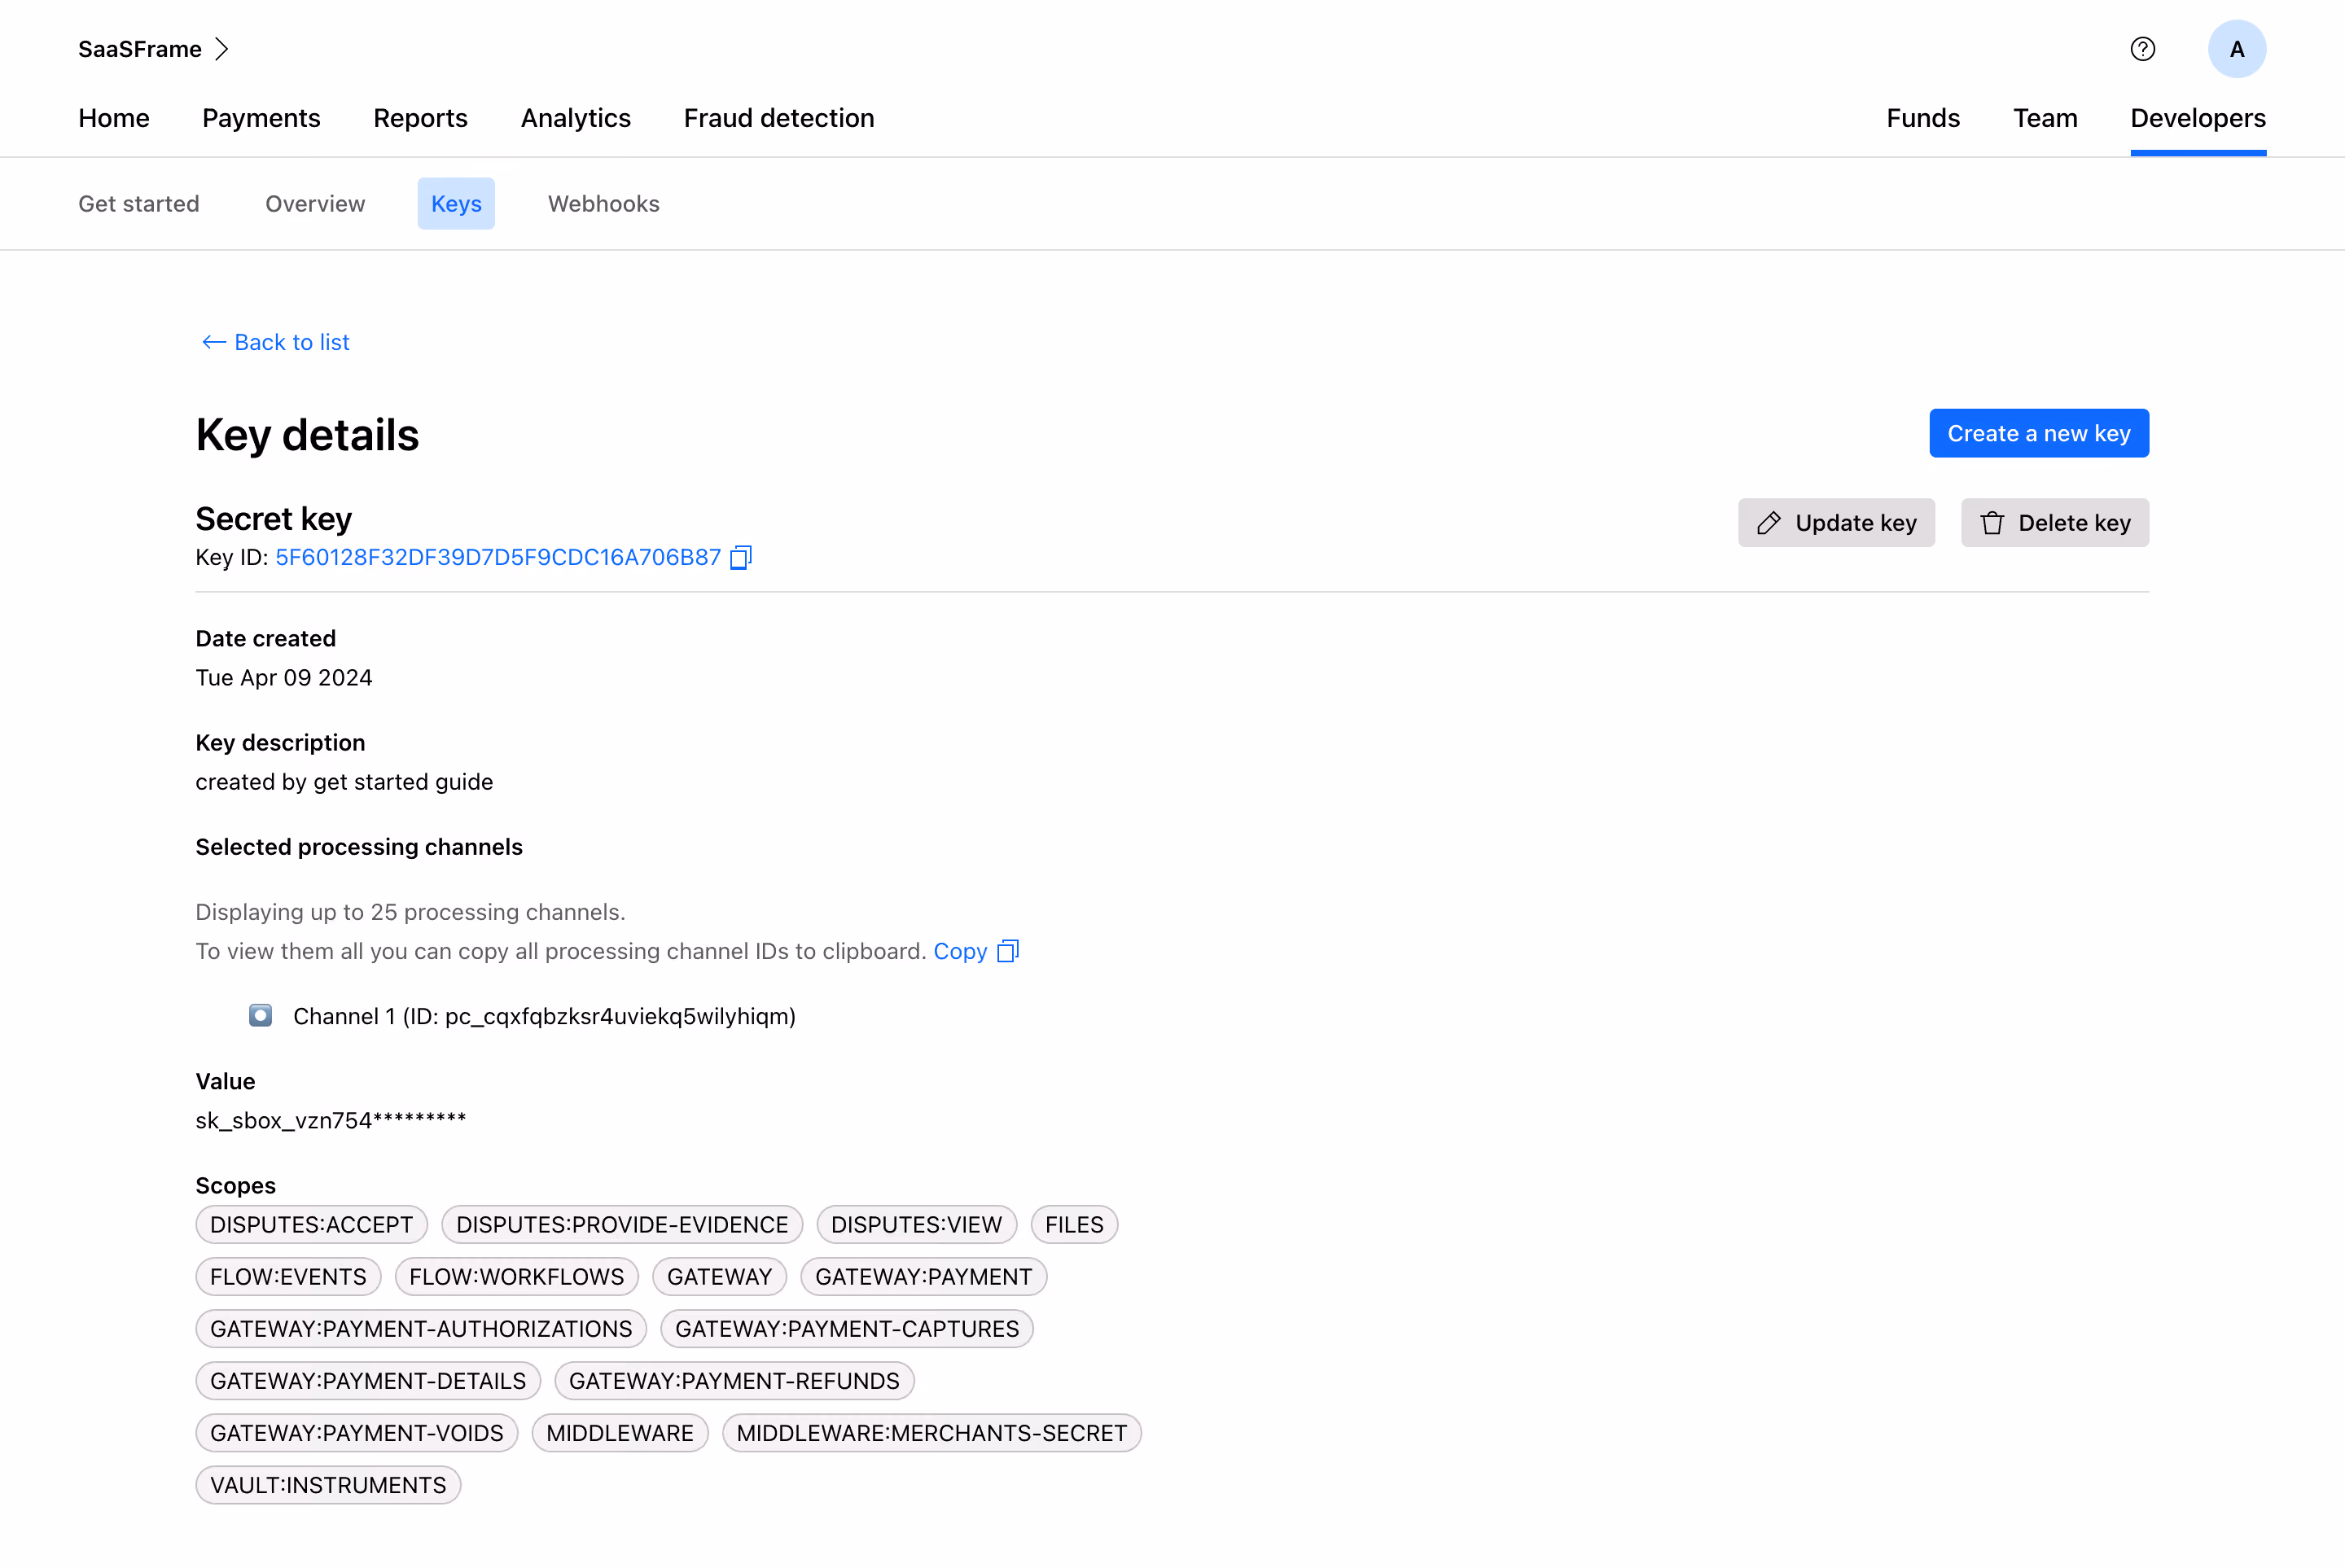Click the DISPUTES:ACCEPT scope tag
This screenshot has height=1568, width=2345.
(x=312, y=1225)
